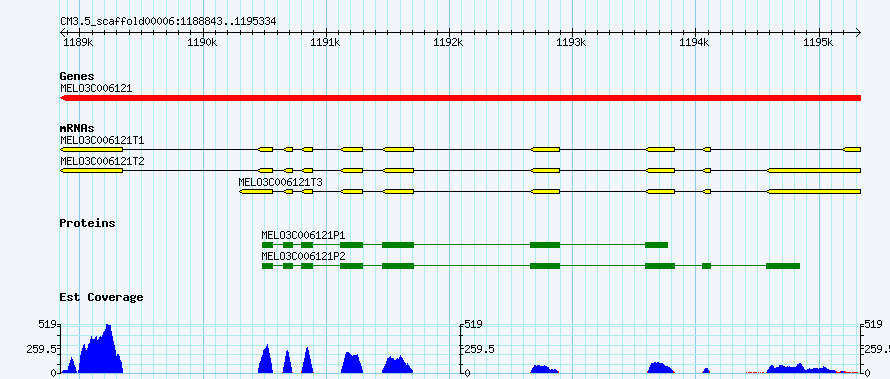
Task: Open the MELO3C006121P2 protein label
Action: point(303,255)
